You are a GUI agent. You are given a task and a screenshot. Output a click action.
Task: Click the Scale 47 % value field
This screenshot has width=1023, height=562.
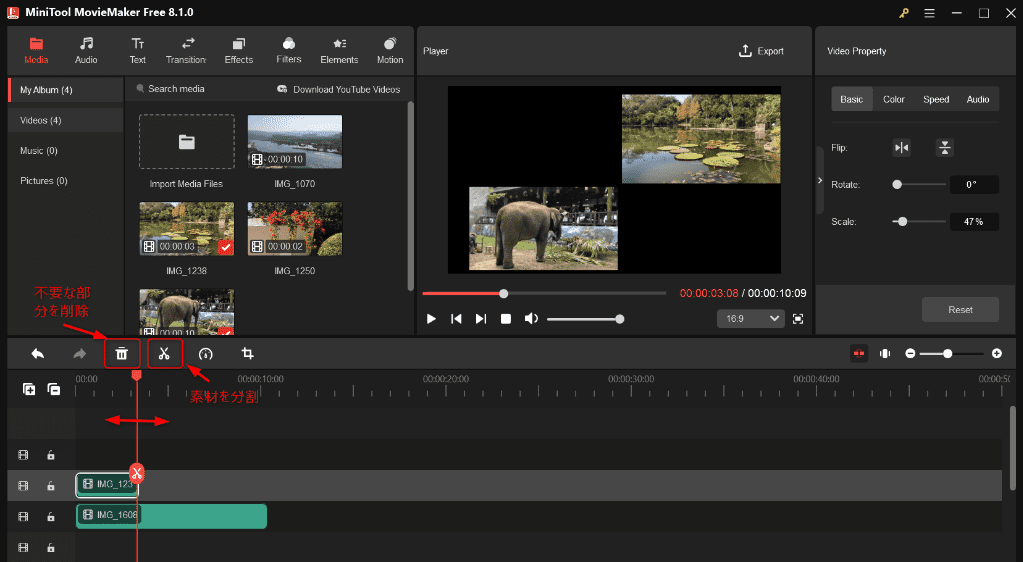pos(973,222)
